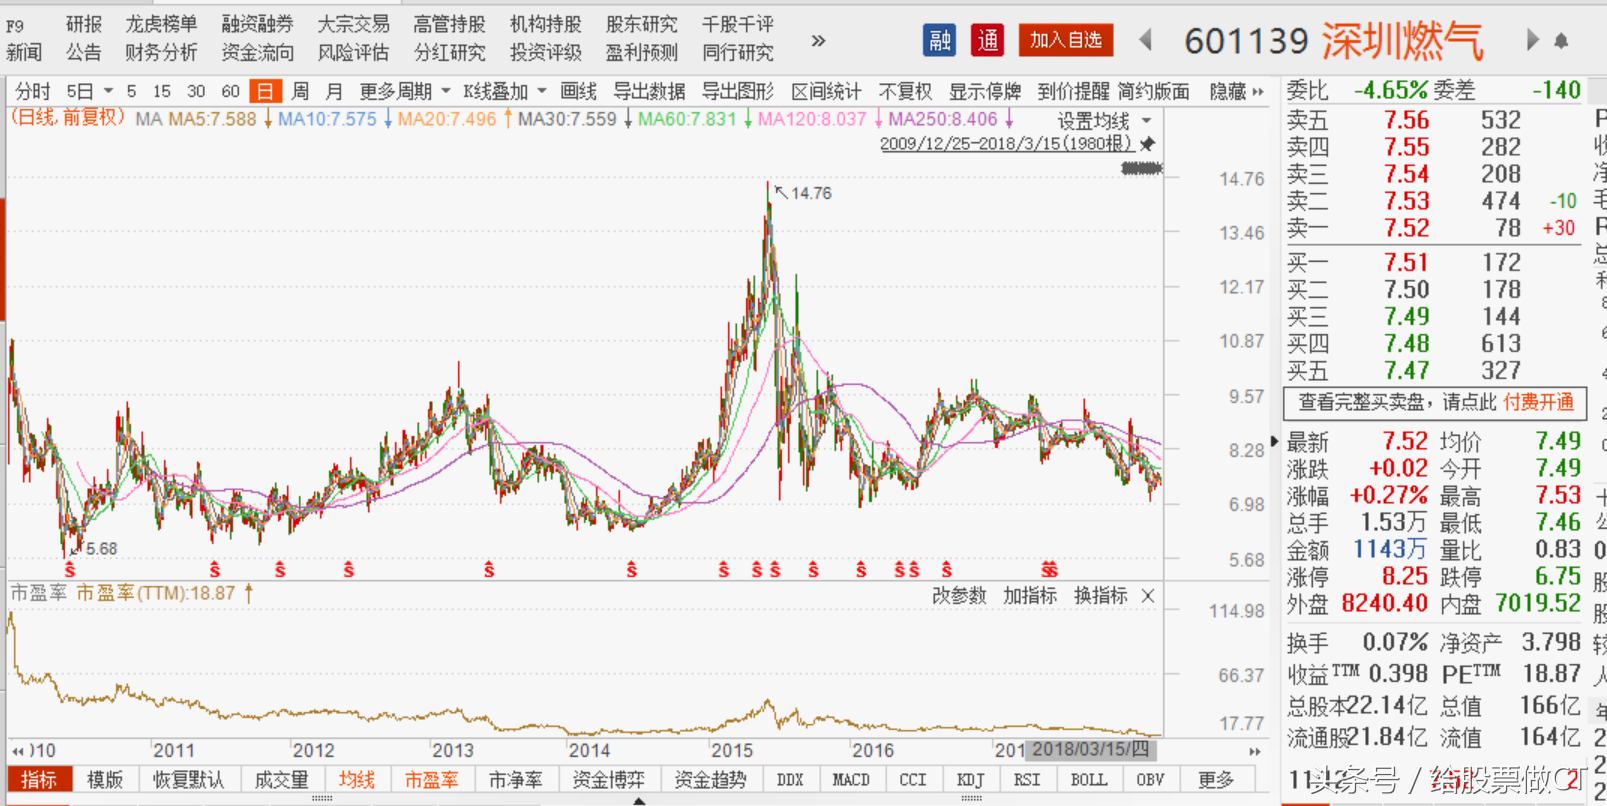
Task: Click 显示停牌 toolbar item
Action: pyautogui.click(x=985, y=91)
